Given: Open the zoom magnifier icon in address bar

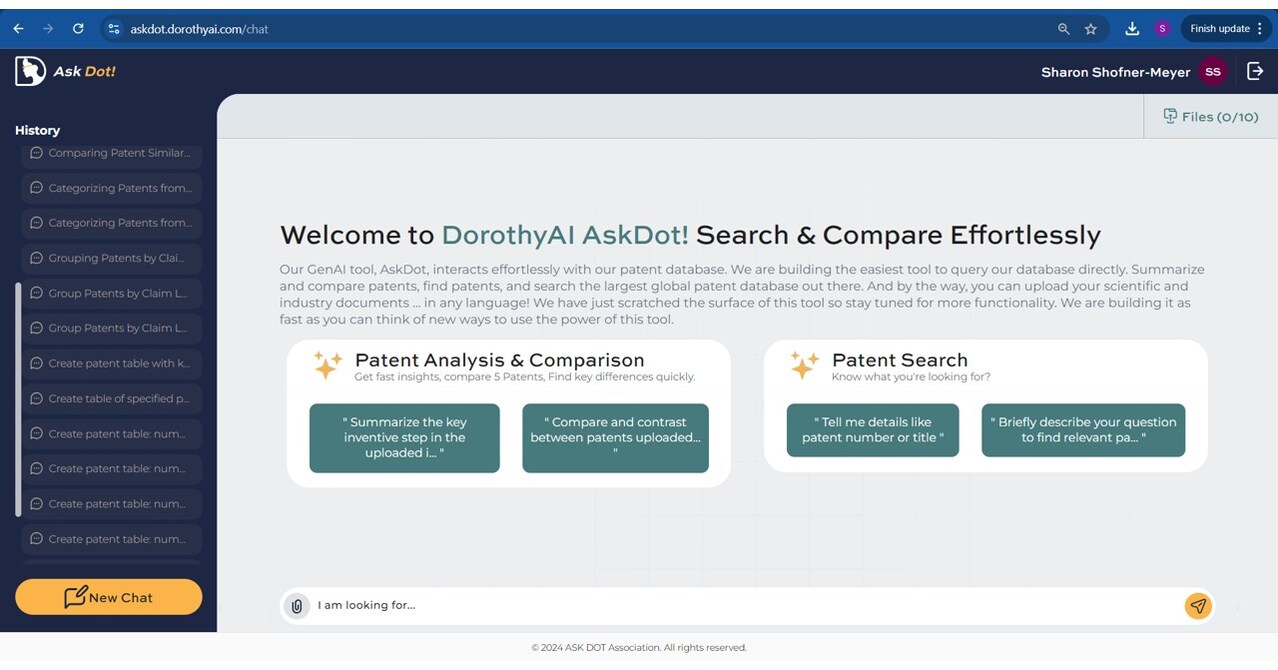Looking at the screenshot, I should (1064, 29).
